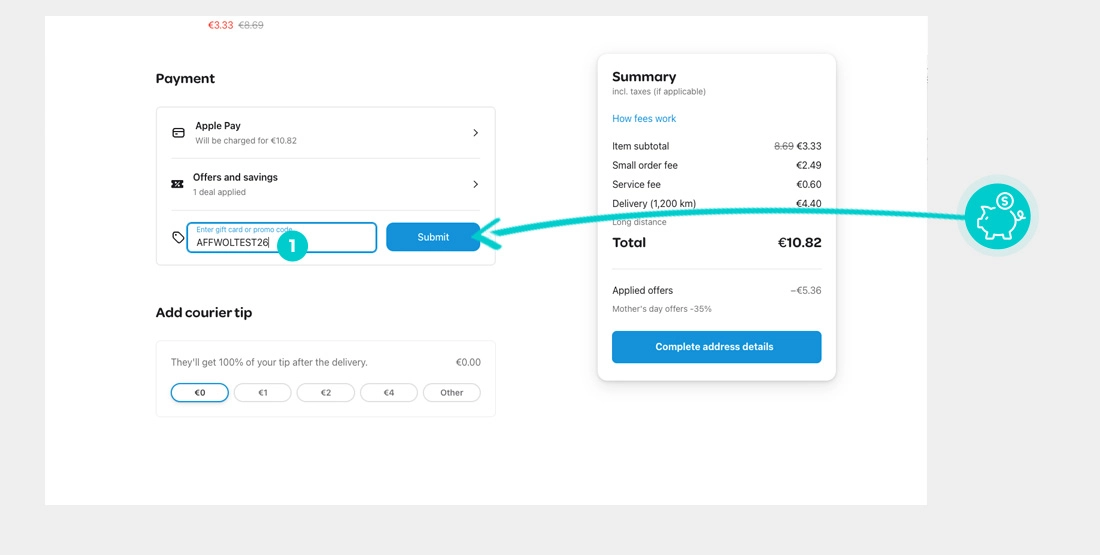1100x555 pixels.
Task: Expand Offers and savings chevron
Action: (475, 184)
